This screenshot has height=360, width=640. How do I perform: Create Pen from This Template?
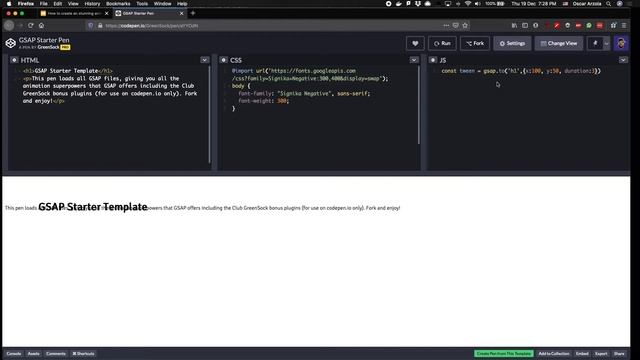click(504, 353)
